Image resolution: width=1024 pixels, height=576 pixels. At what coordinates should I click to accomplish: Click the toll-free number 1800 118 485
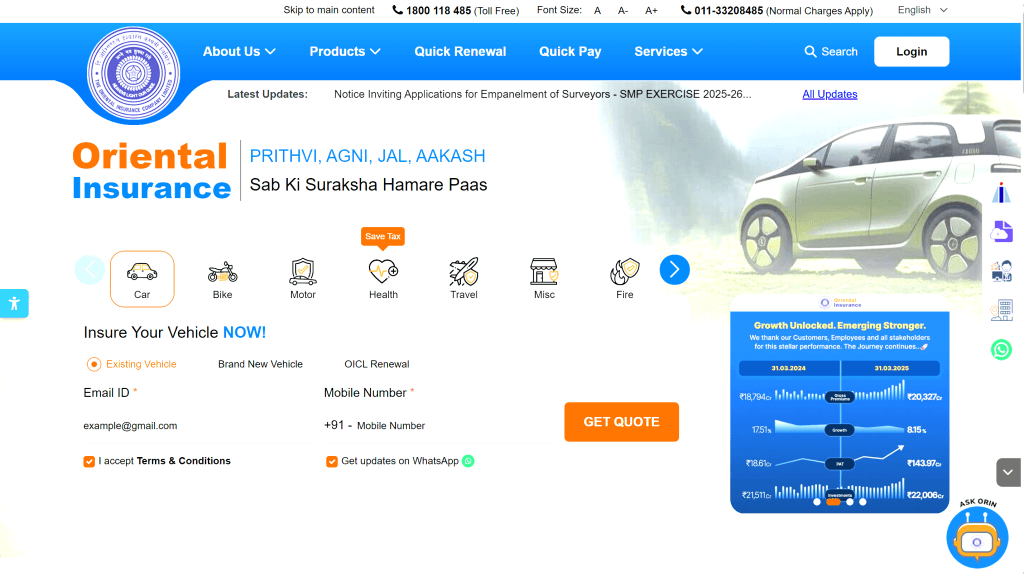tap(438, 10)
